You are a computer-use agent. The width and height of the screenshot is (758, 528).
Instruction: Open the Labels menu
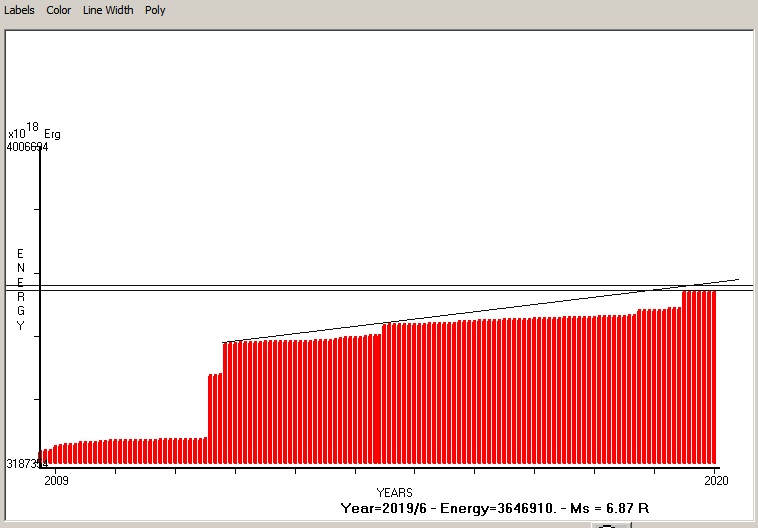[19, 10]
